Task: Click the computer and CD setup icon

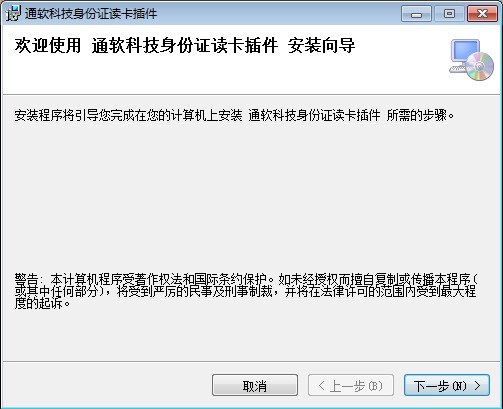Action: coord(472,60)
